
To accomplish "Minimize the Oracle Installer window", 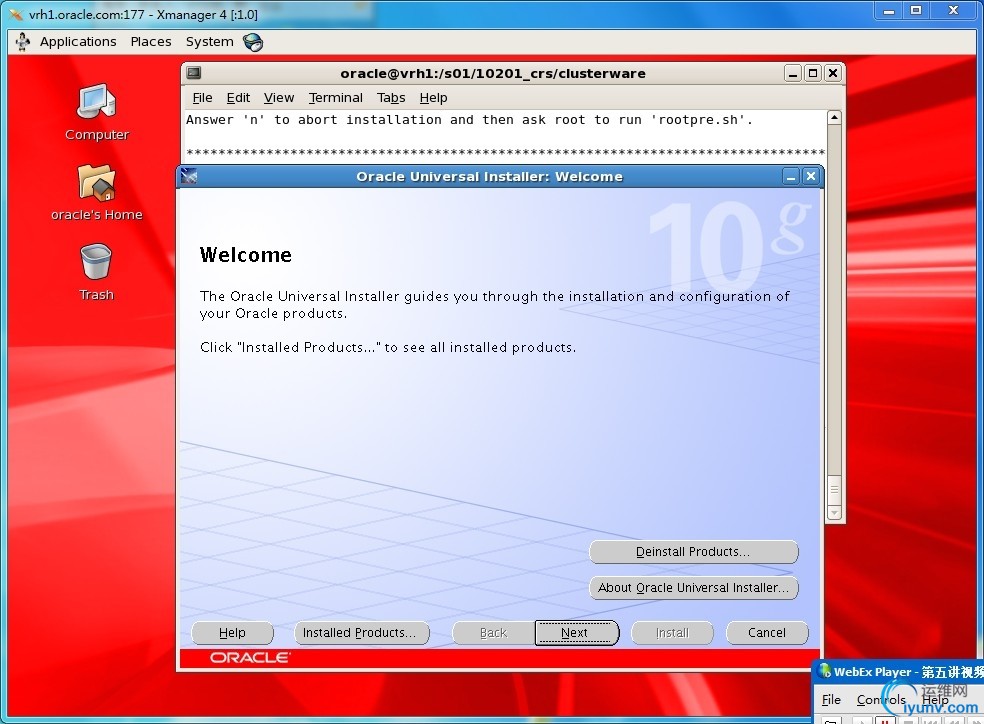I will coord(791,176).
